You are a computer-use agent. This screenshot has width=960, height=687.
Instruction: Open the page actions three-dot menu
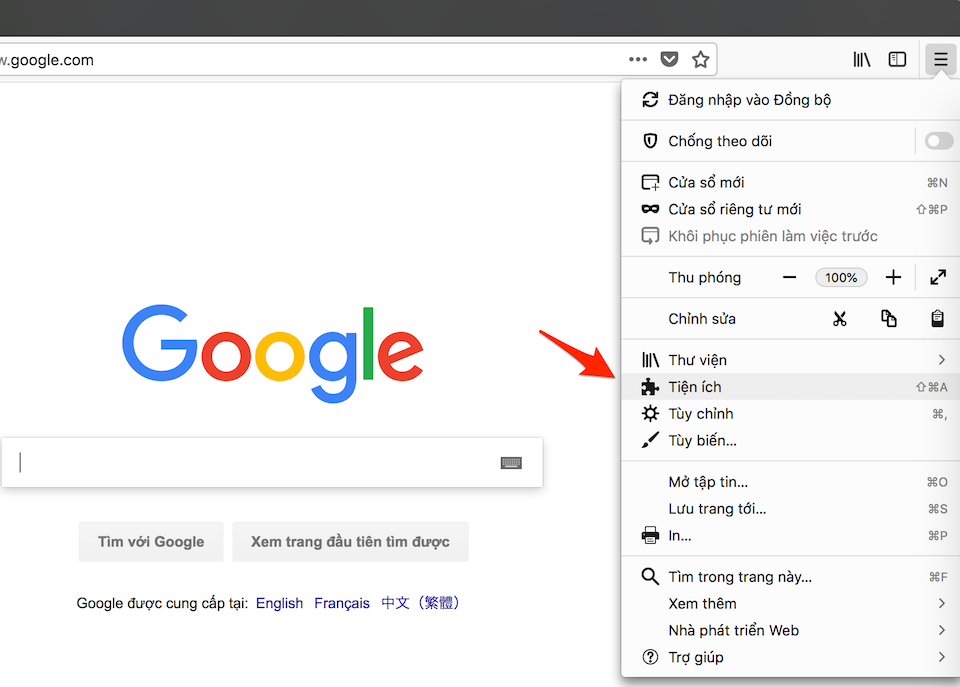click(638, 59)
